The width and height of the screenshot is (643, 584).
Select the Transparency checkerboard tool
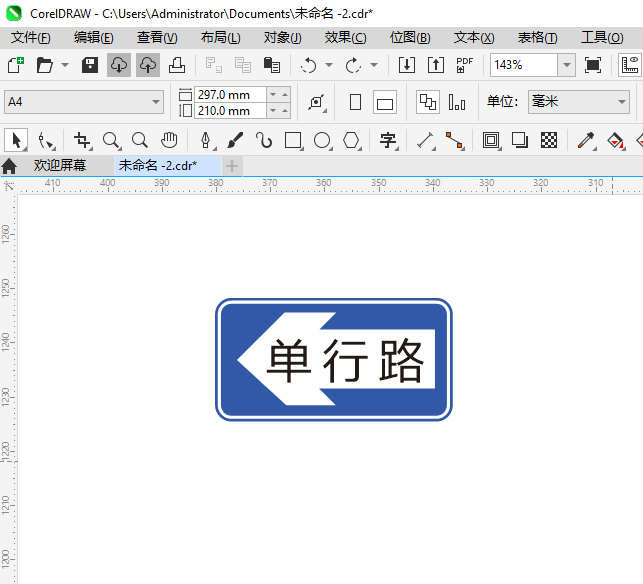pyautogui.click(x=549, y=140)
